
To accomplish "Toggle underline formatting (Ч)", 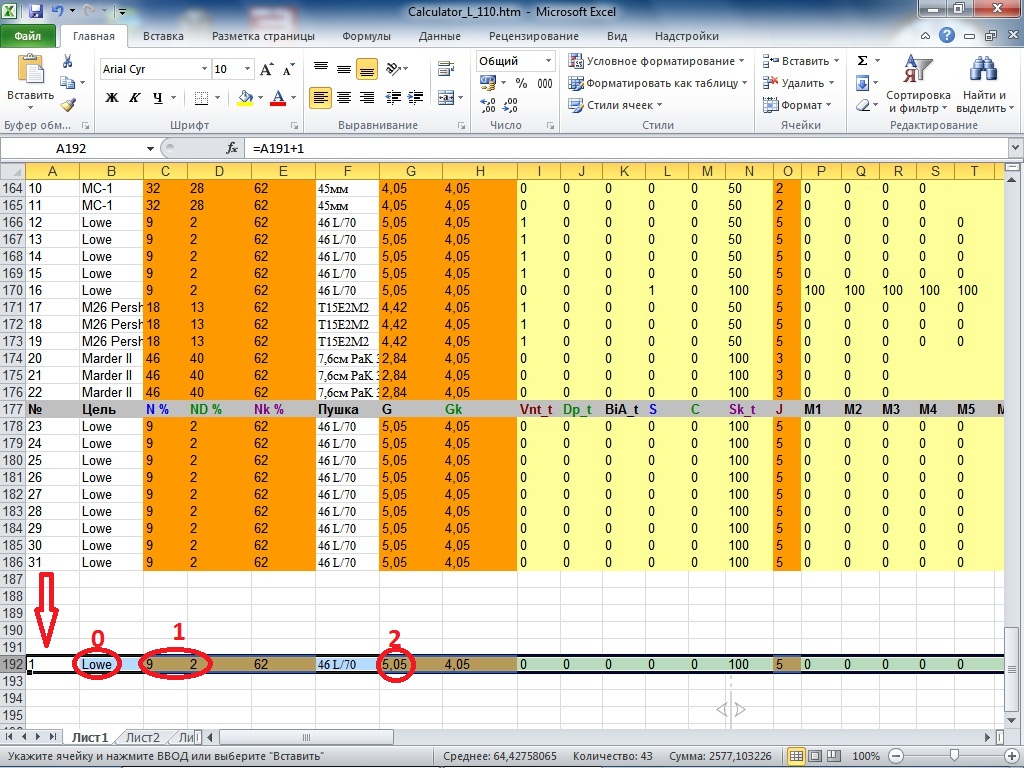I will (157, 98).
